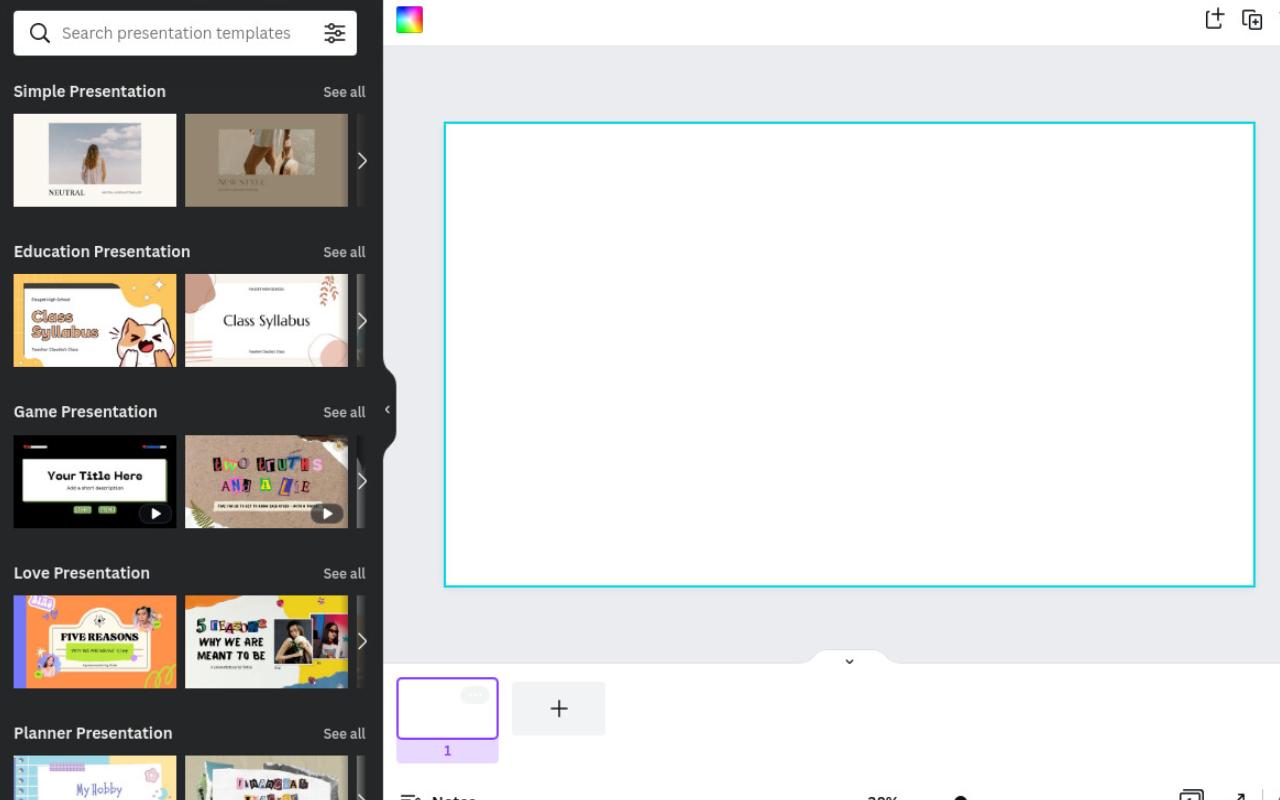This screenshot has height=800, width=1280.
Task: See all Simple Presentation templates
Action: pos(344,92)
